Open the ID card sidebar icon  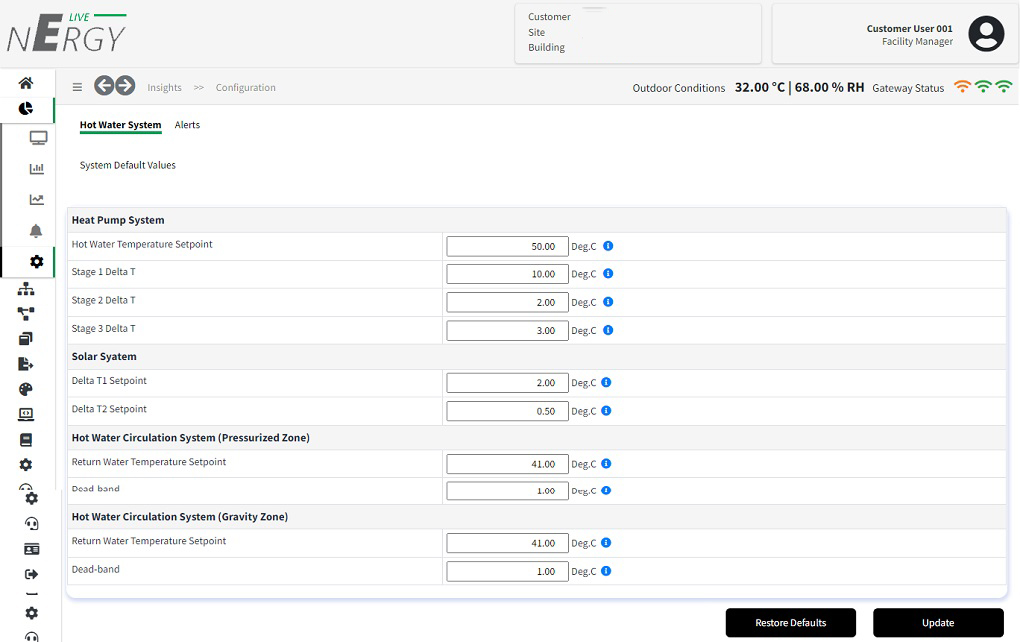pos(31,549)
